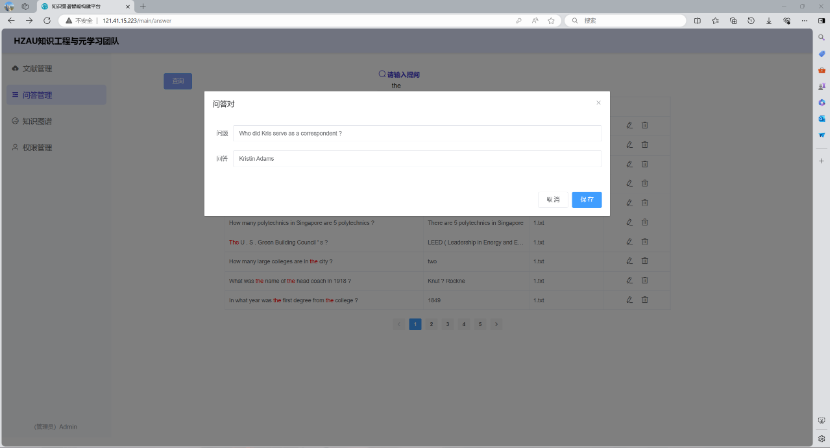Click delete icon for the 1849 answer row

(645, 300)
